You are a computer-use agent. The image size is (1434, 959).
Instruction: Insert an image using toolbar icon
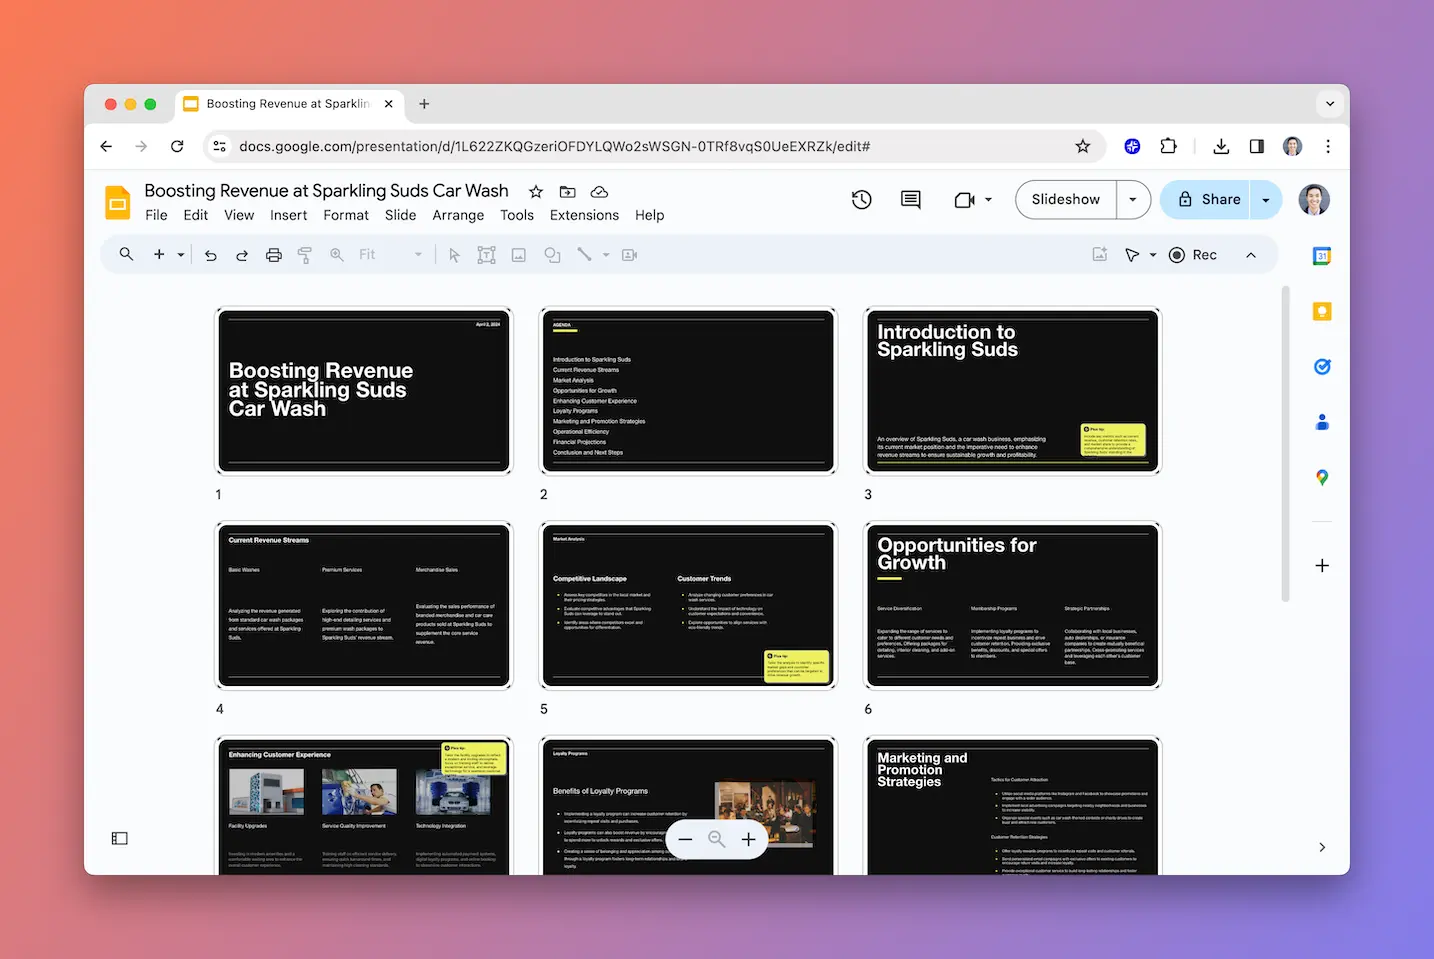[519, 255]
